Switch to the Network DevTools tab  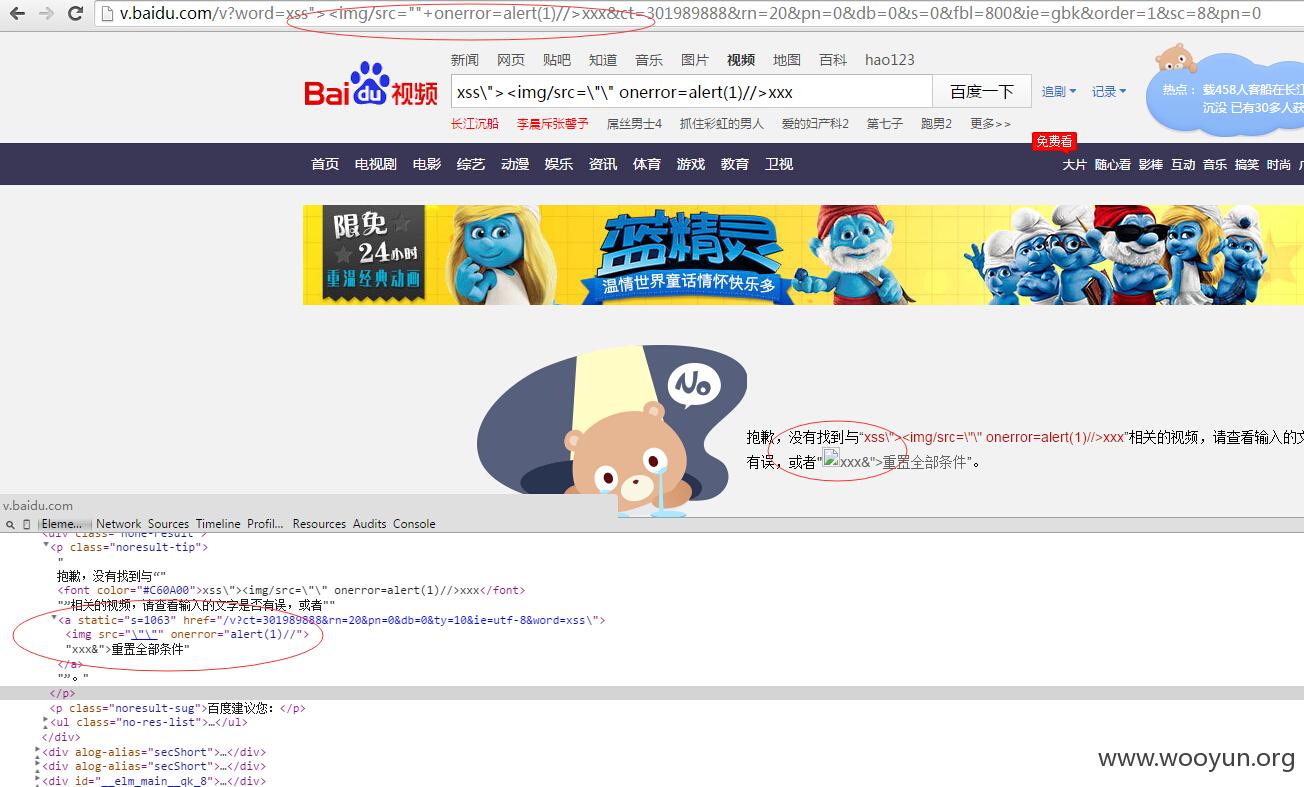pyautogui.click(x=119, y=524)
